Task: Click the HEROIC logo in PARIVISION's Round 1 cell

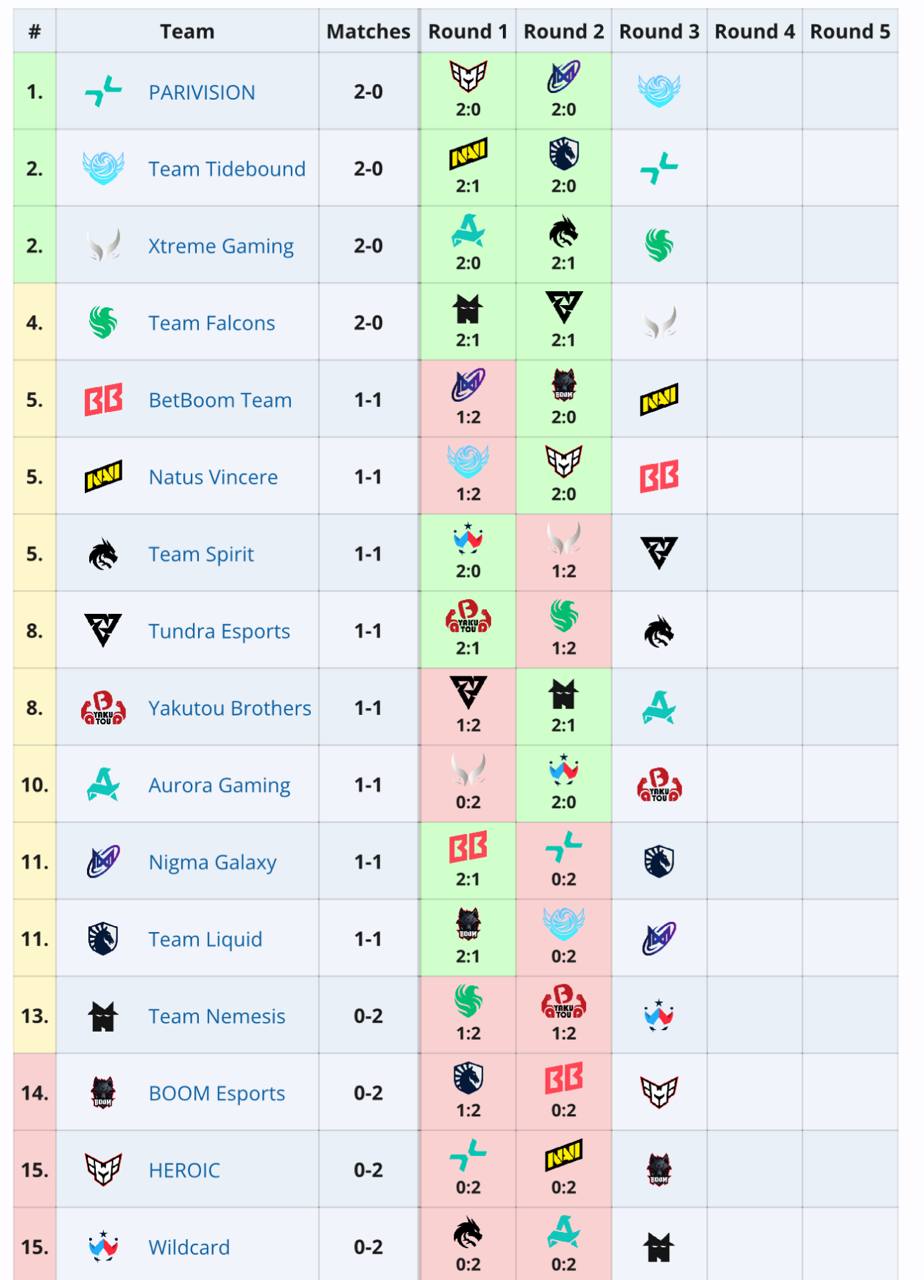Action: (468, 76)
